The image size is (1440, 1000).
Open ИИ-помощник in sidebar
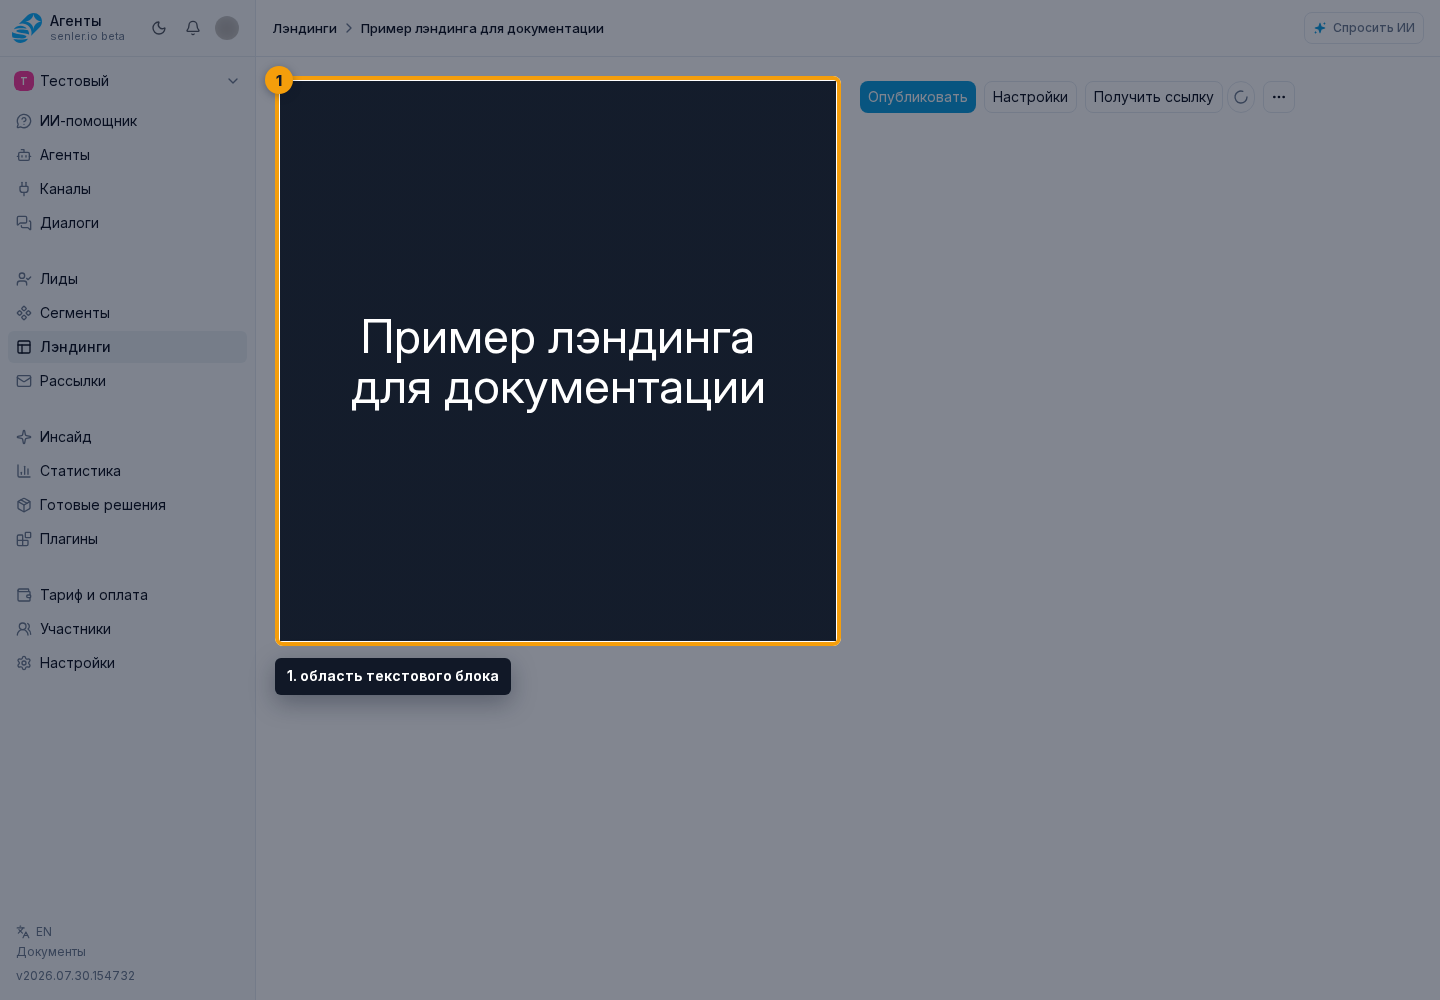127,121
